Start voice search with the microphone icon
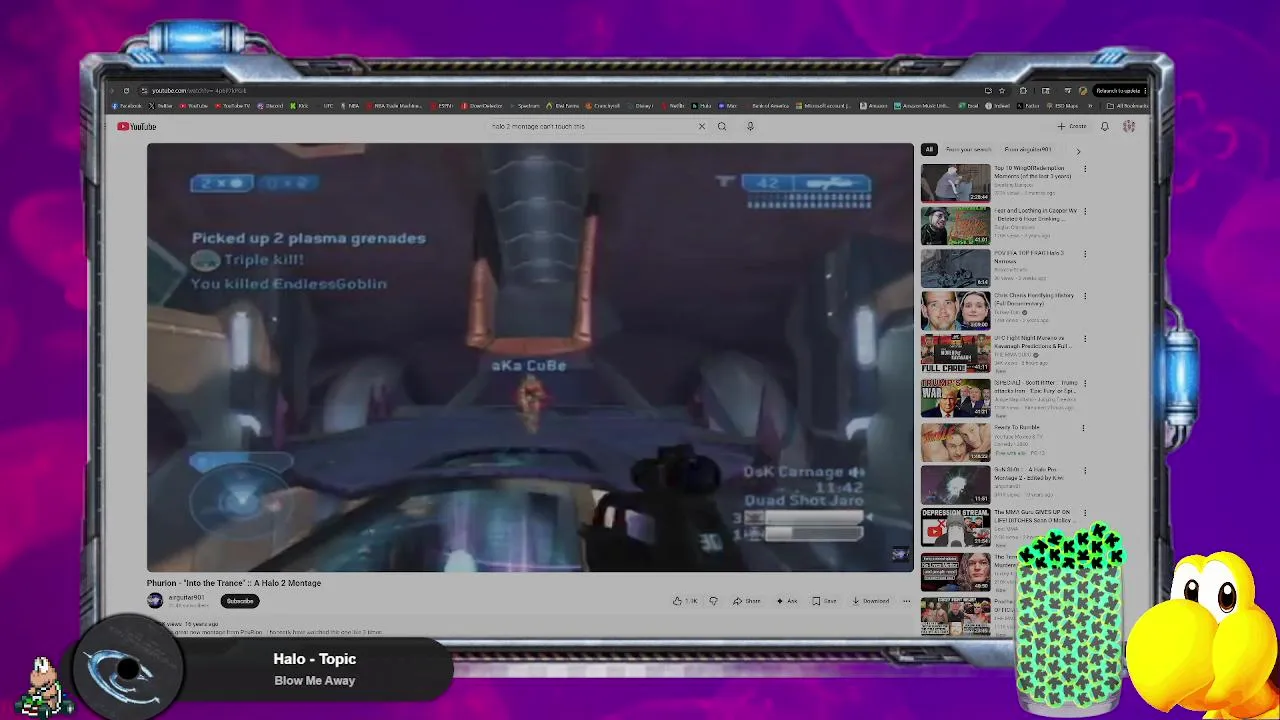The width and height of the screenshot is (1280, 720). click(750, 126)
